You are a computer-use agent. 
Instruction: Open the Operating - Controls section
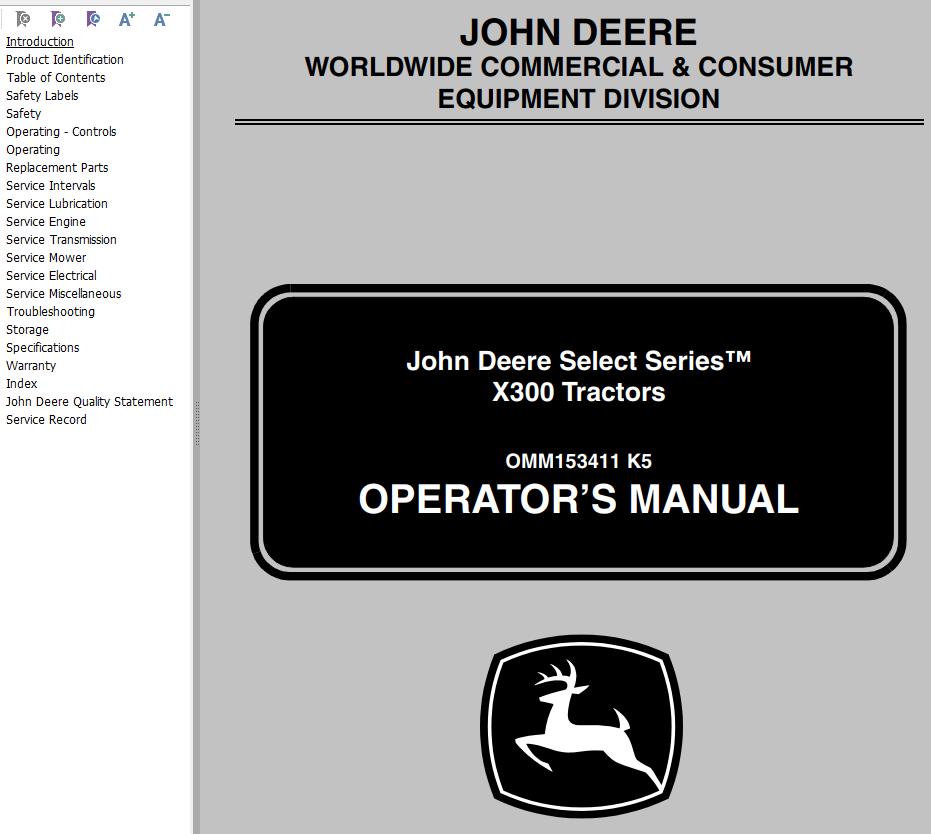click(x=61, y=131)
